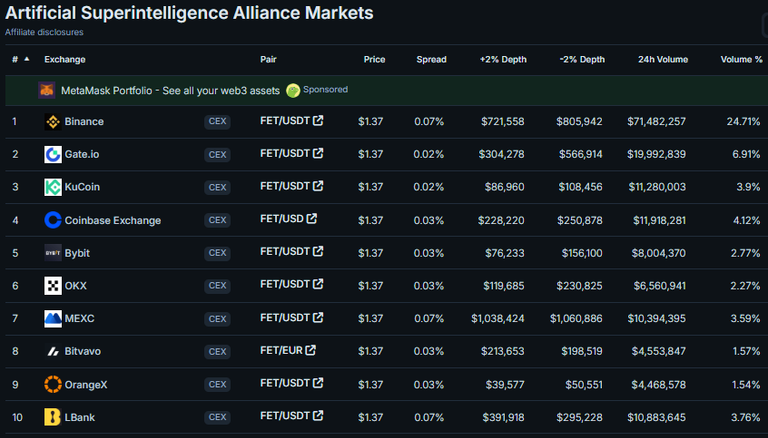This screenshot has width=768, height=438.
Task: Click the Gate.io exchange logo
Action: 53,154
